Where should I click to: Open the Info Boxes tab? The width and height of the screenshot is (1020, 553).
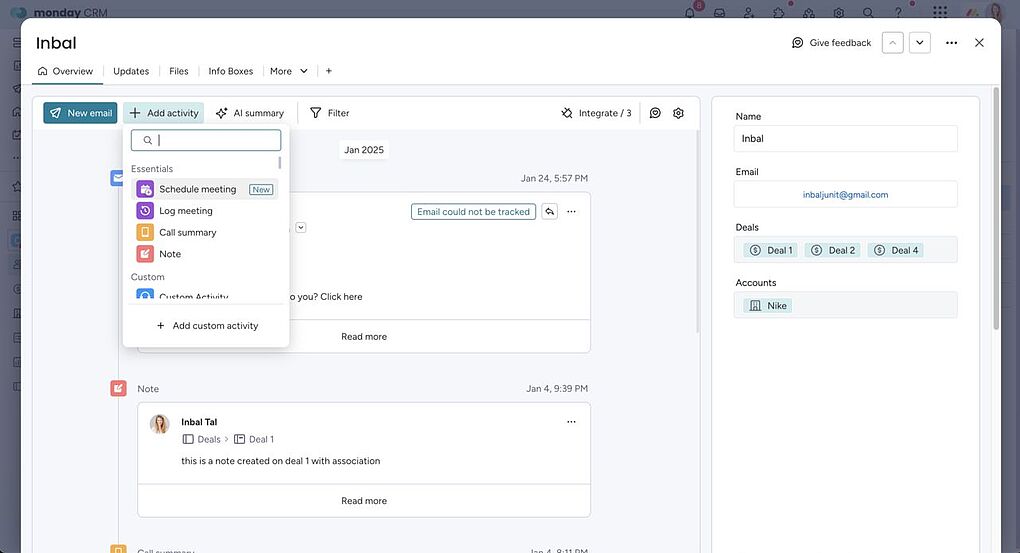230,71
